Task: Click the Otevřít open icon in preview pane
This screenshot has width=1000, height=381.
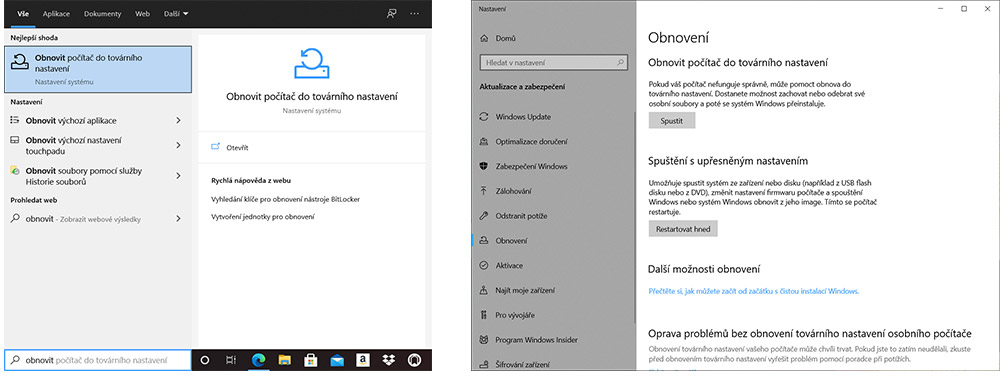Action: [x=215, y=147]
